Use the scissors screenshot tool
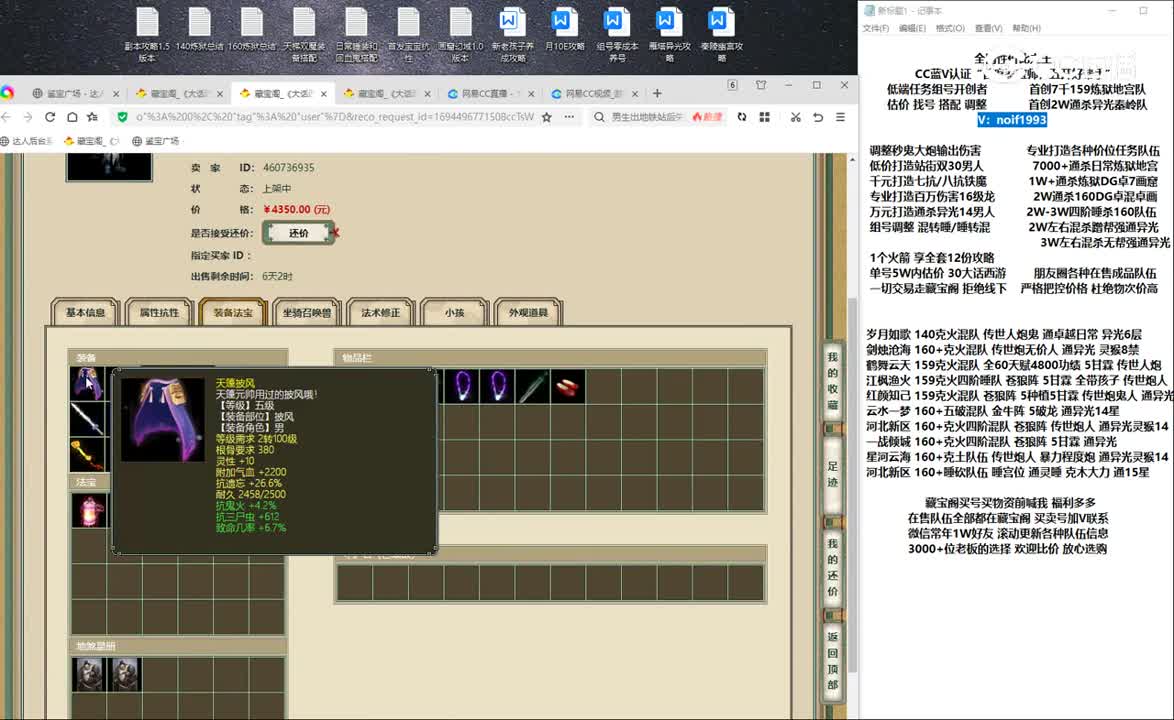 pos(795,117)
